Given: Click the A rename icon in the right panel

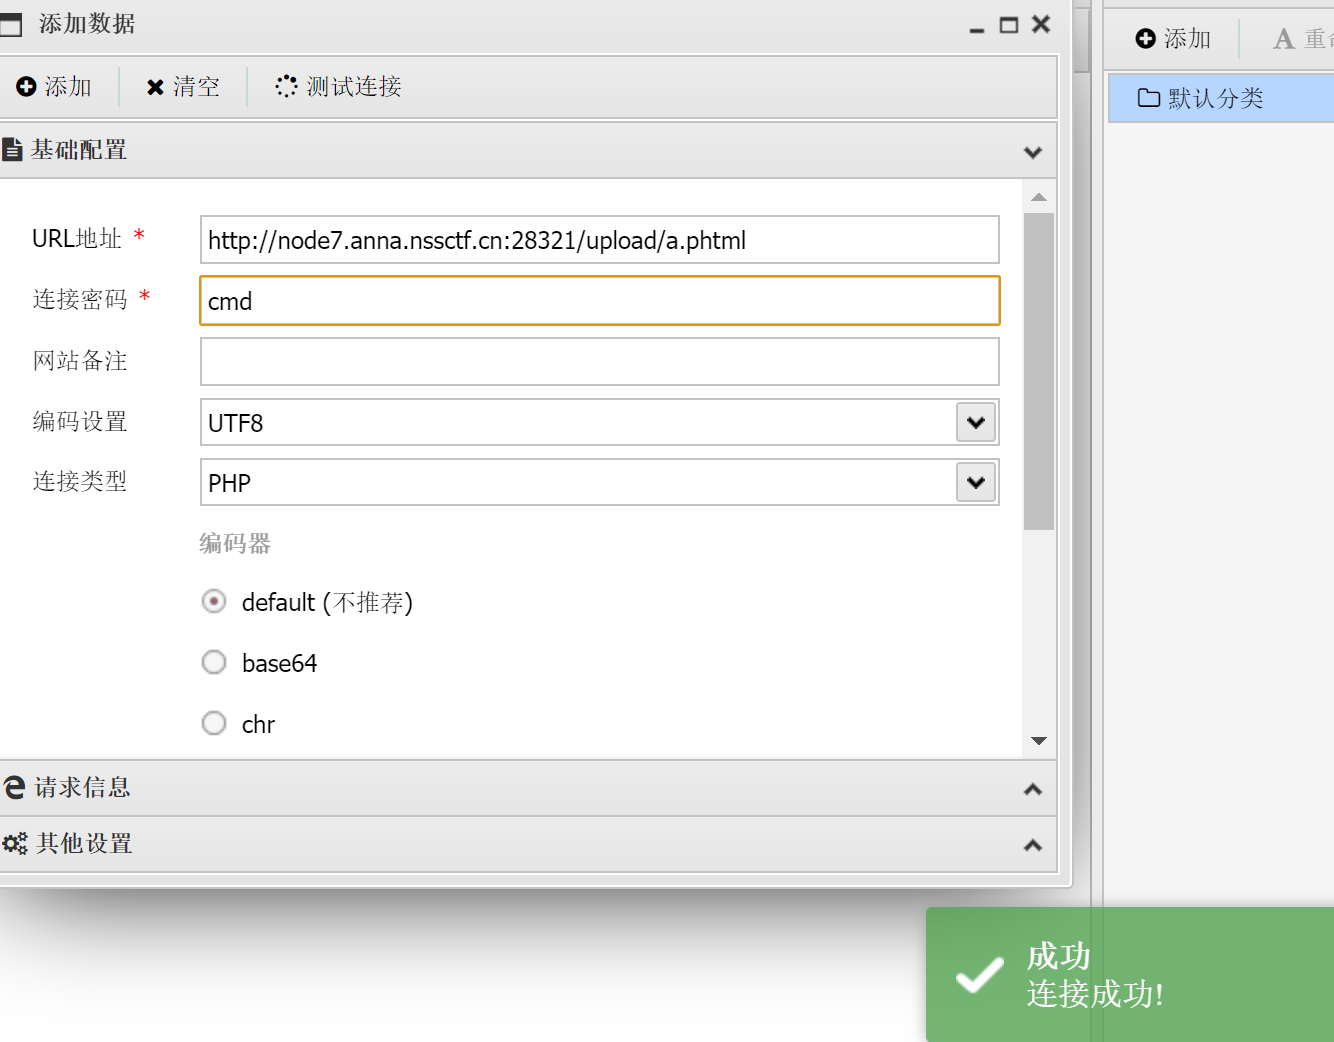Looking at the screenshot, I should (x=1284, y=39).
